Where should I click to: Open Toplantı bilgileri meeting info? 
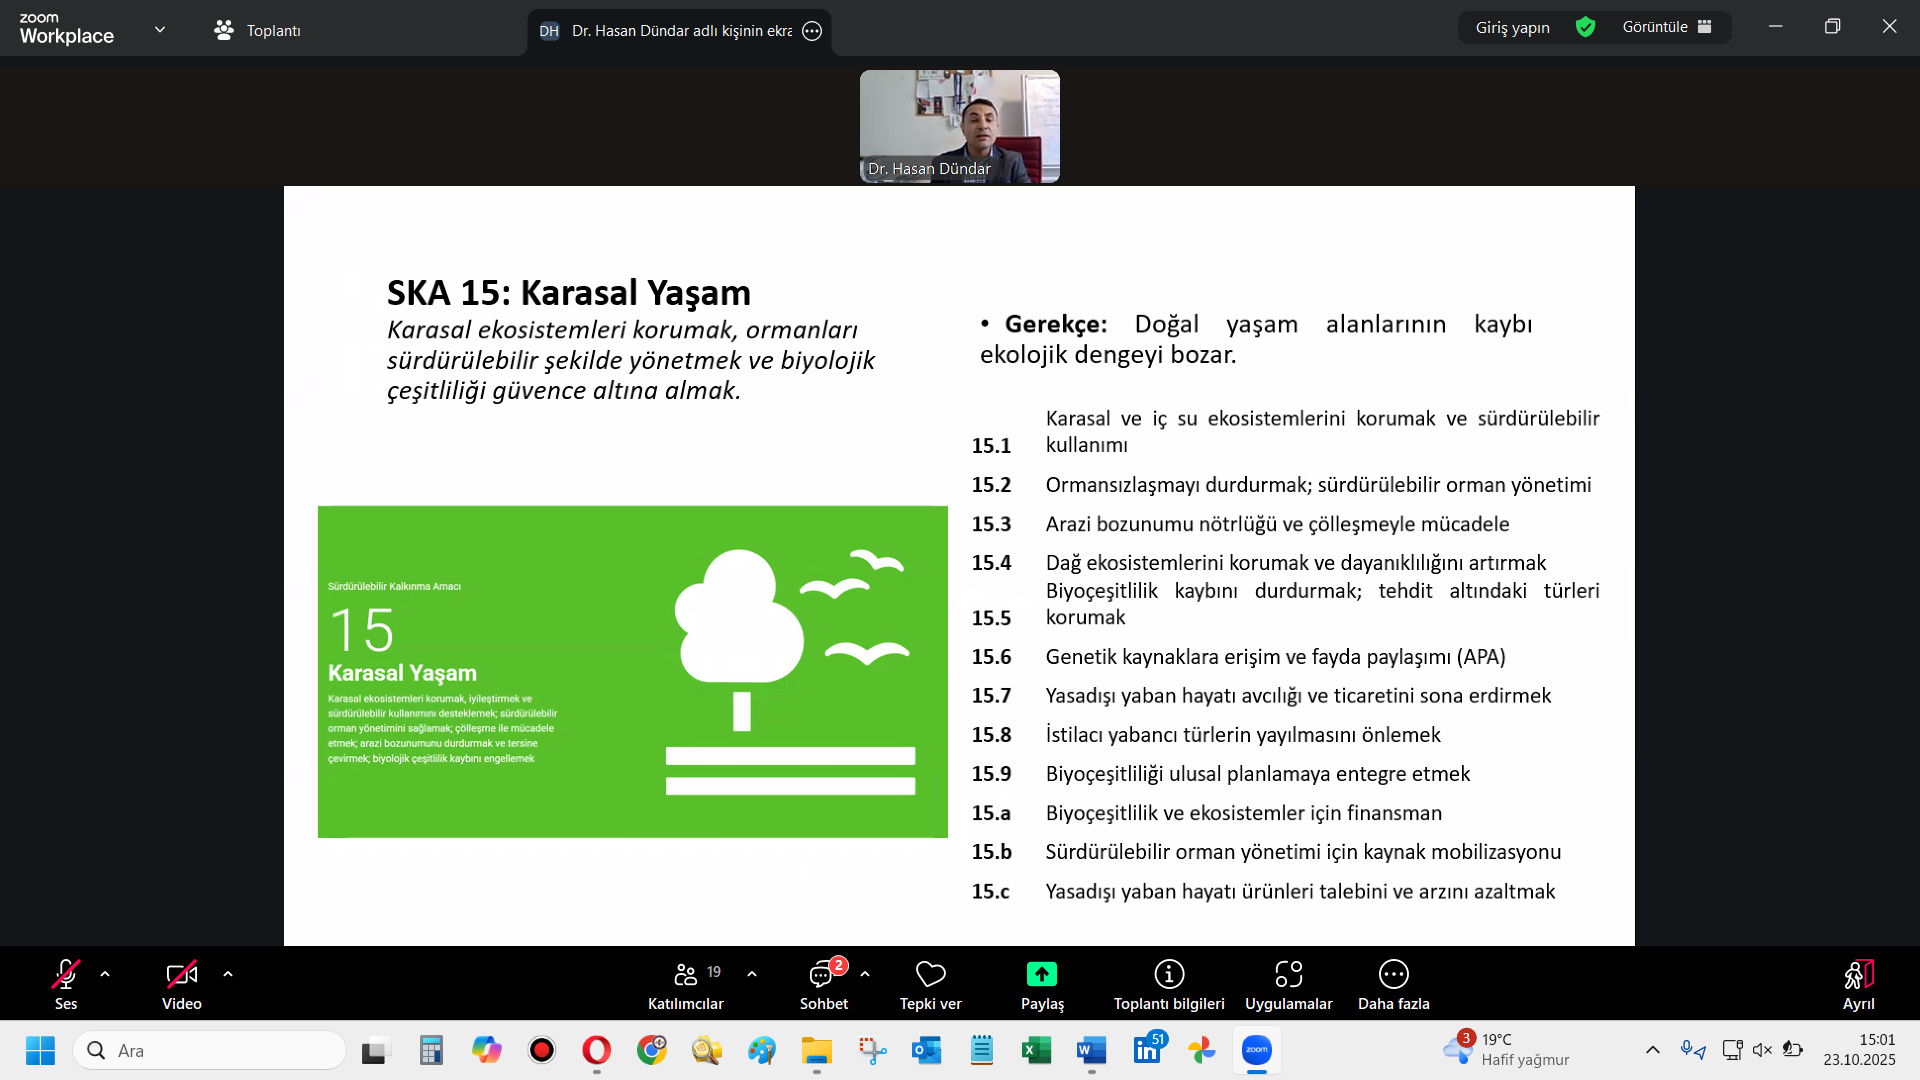click(x=1169, y=974)
